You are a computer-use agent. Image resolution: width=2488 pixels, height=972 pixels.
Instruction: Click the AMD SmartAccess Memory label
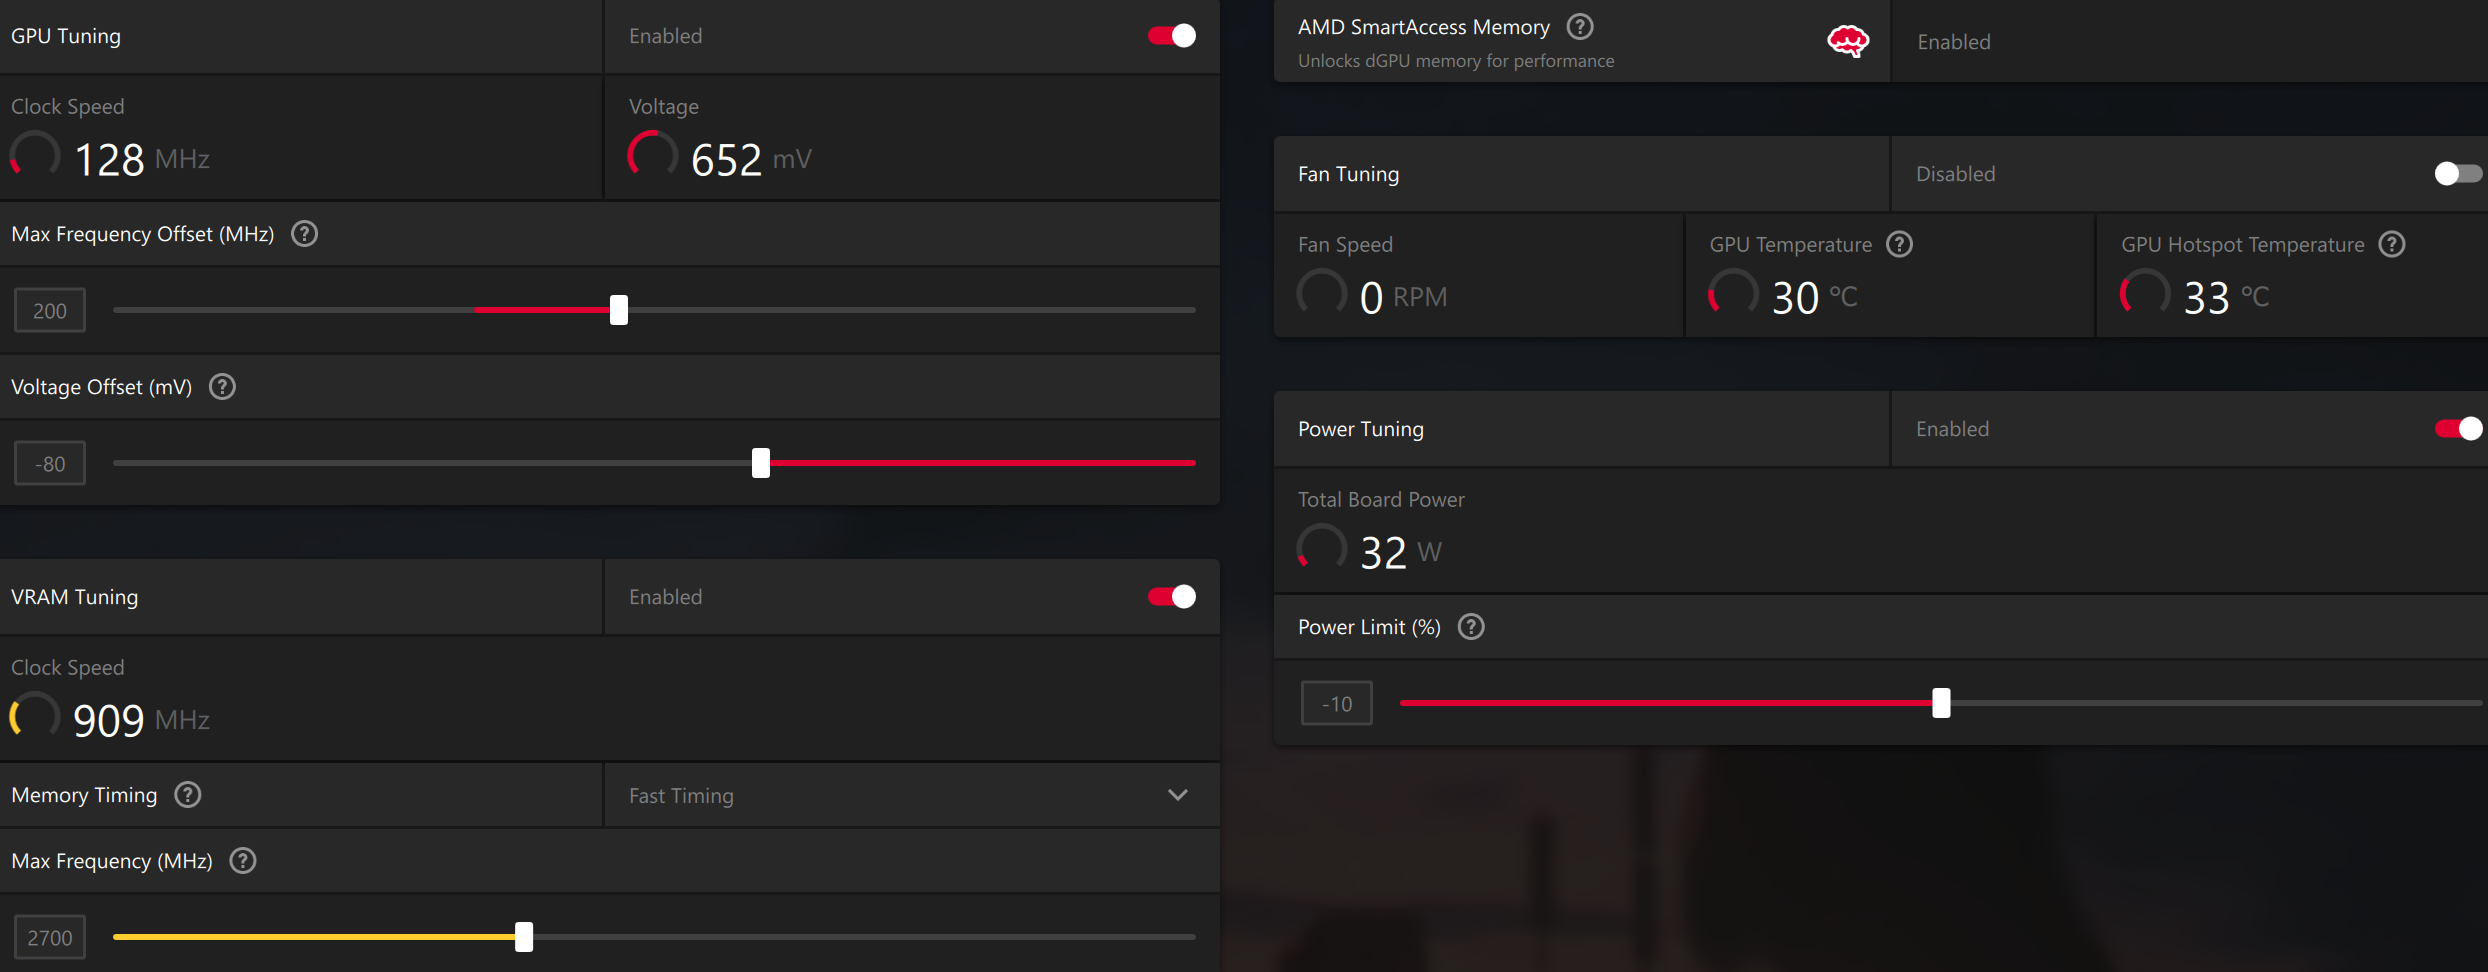(1424, 27)
